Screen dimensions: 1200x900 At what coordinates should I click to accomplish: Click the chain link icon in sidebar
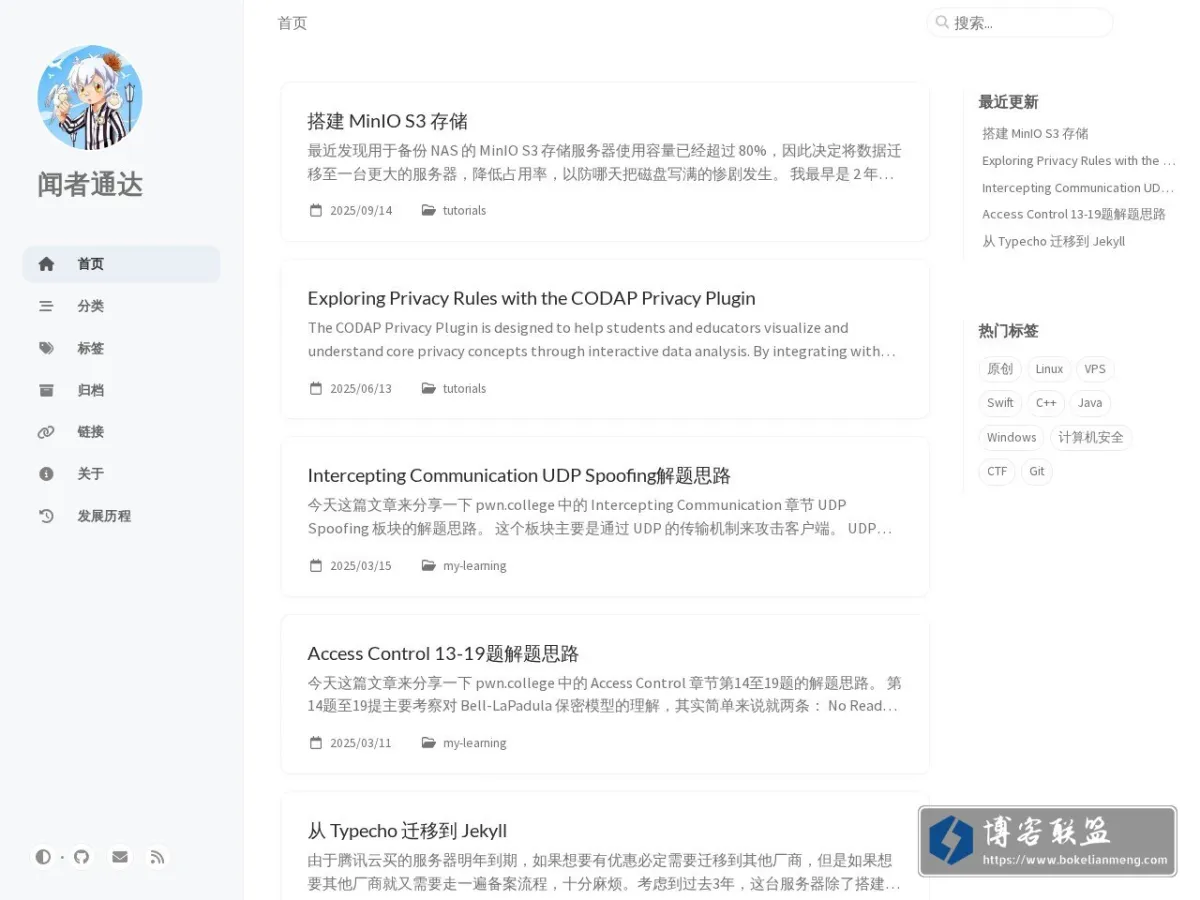pyautogui.click(x=46, y=432)
